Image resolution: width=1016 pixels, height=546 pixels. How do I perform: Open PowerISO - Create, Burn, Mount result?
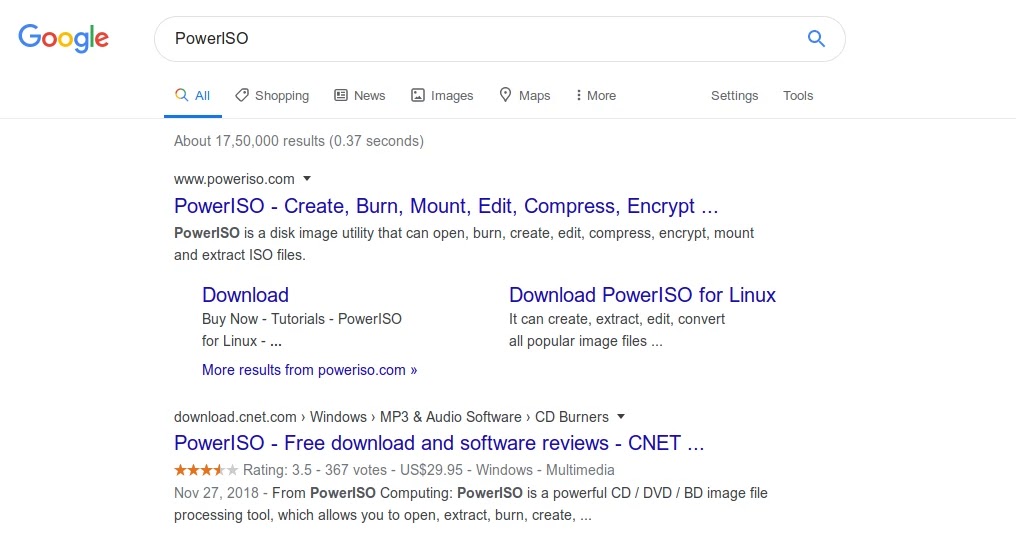(446, 206)
